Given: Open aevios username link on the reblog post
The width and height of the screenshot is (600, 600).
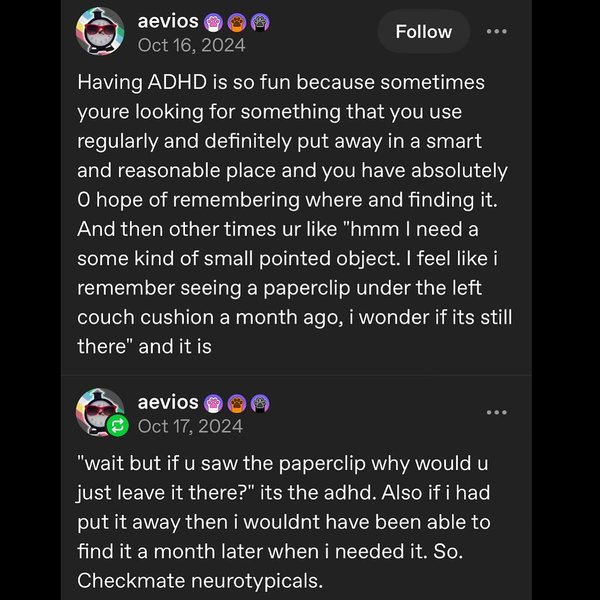Looking at the screenshot, I should tap(167, 403).
